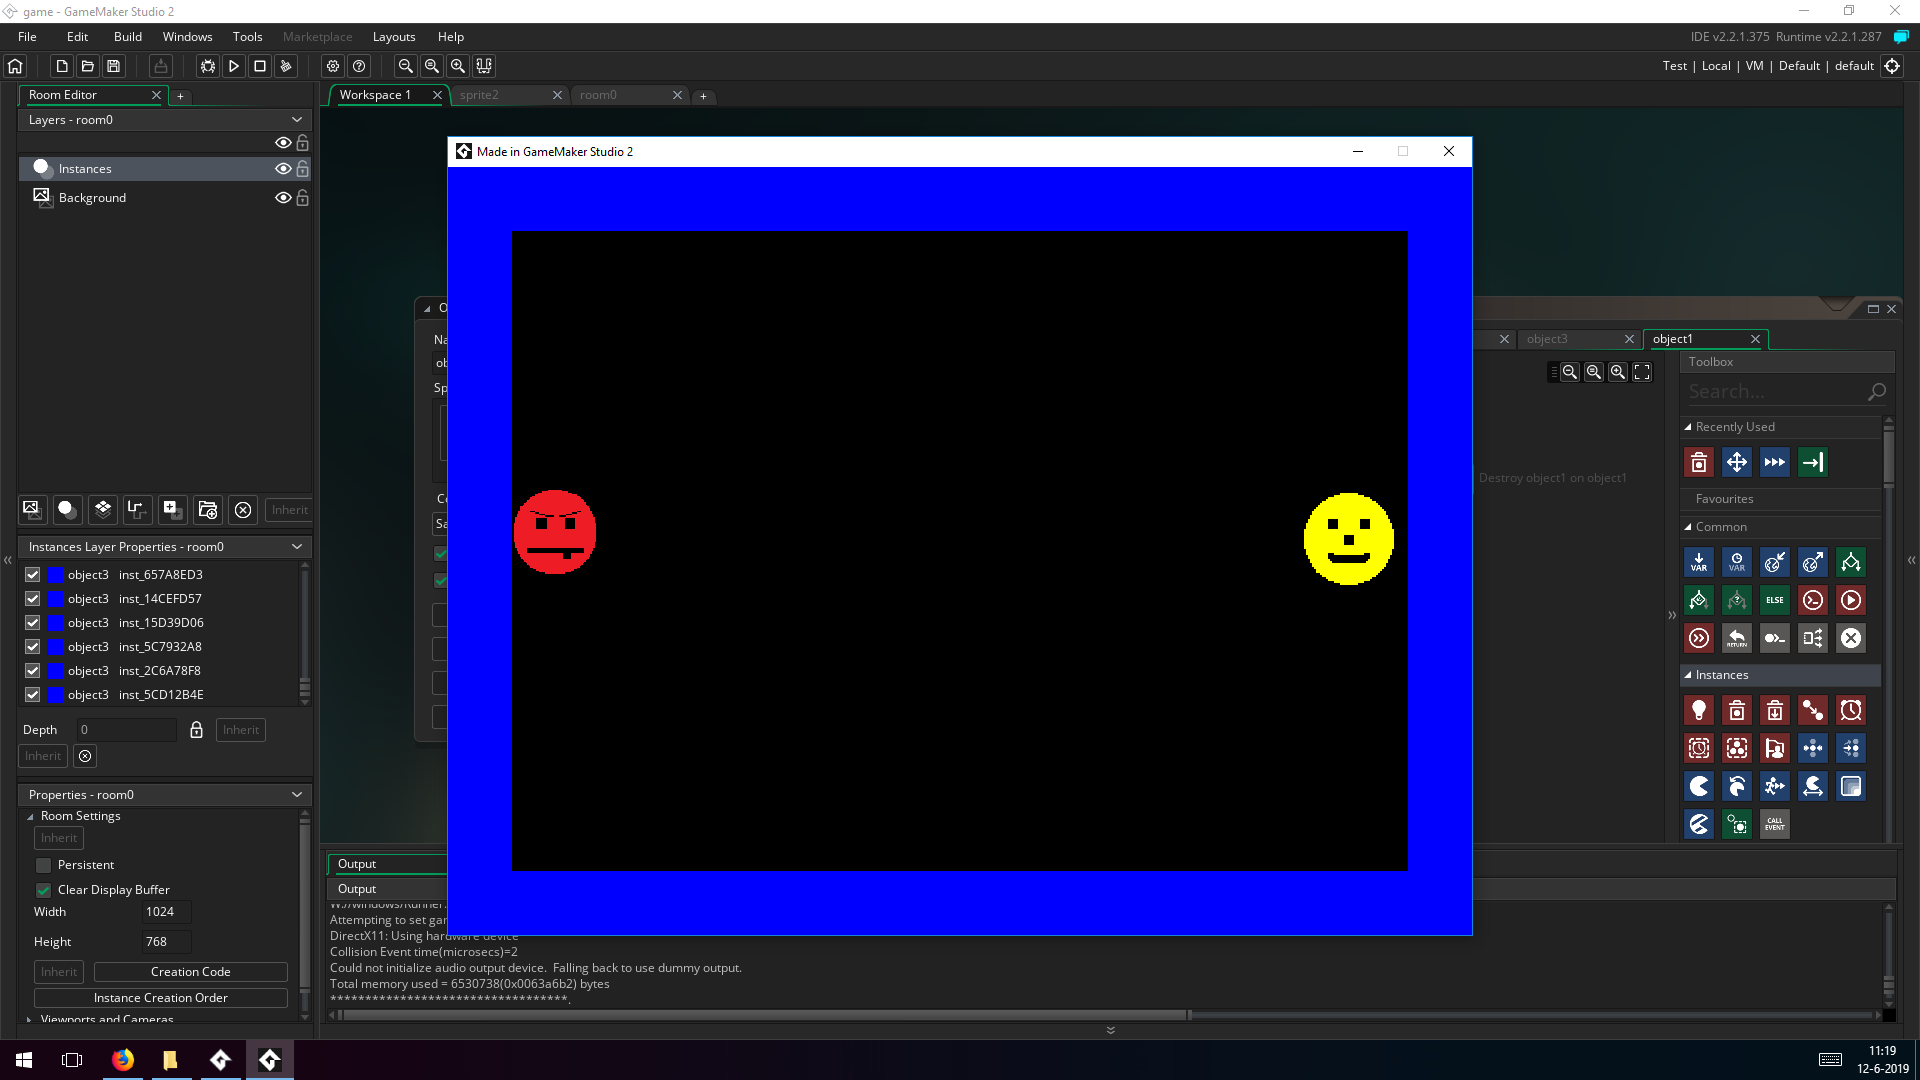Screen dimensions: 1920x1080
Task: Click the blue color swatch of inst_14CEFD57
Action: pos(56,599)
